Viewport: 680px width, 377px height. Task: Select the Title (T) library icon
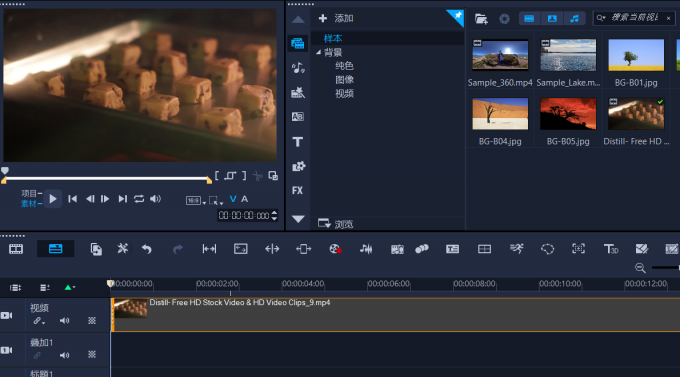[x=298, y=142]
